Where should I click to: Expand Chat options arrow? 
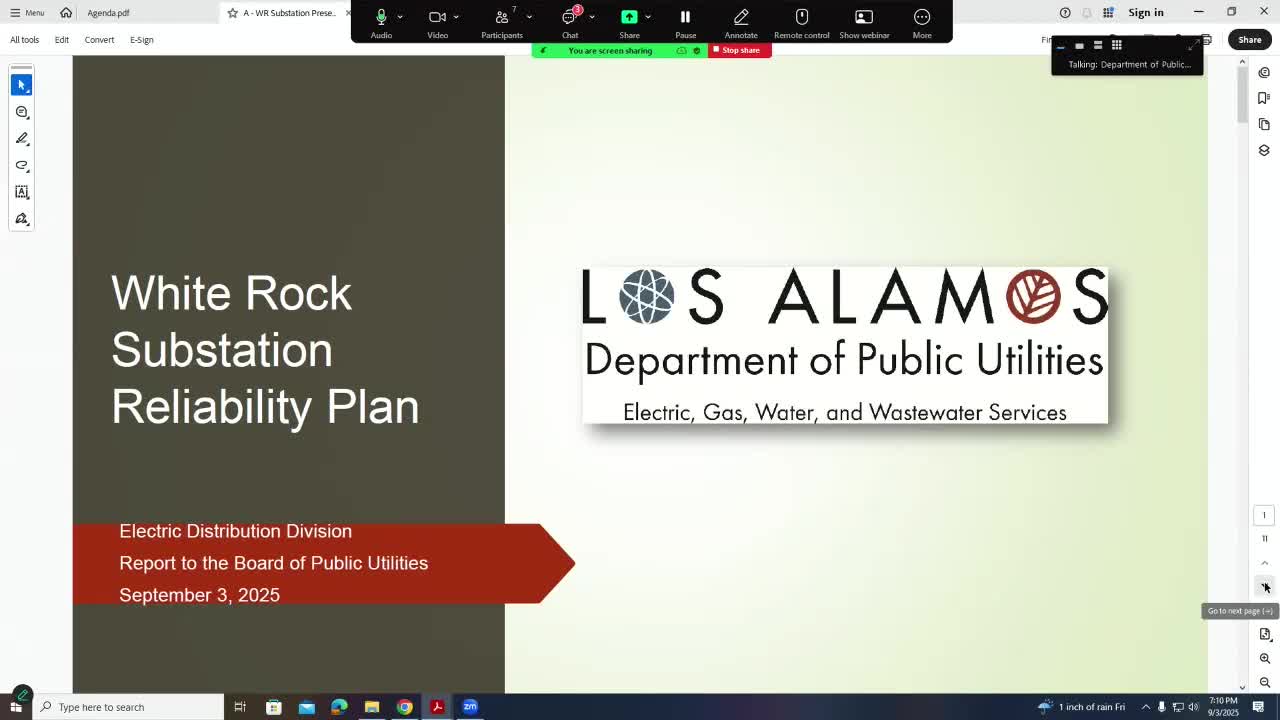click(592, 17)
